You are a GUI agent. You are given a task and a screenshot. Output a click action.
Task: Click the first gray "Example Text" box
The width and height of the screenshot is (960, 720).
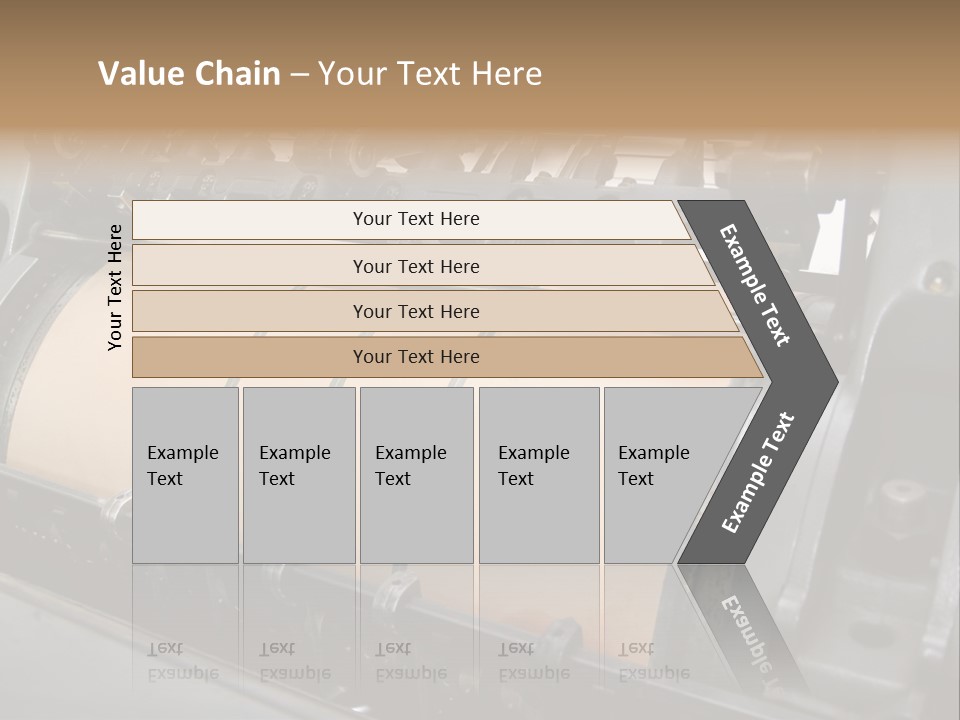pos(185,475)
